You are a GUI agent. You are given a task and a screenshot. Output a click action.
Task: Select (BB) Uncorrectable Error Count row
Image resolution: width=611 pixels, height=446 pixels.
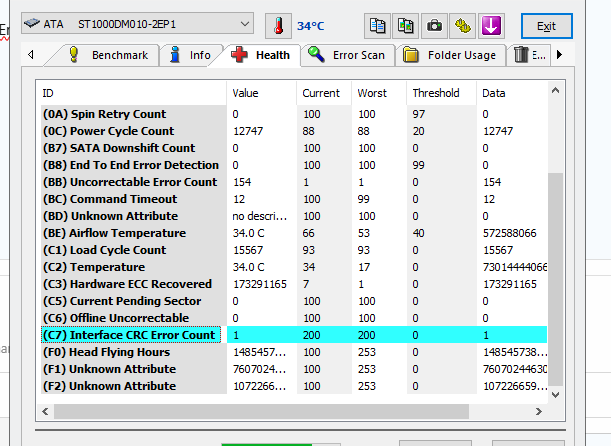[294, 182]
